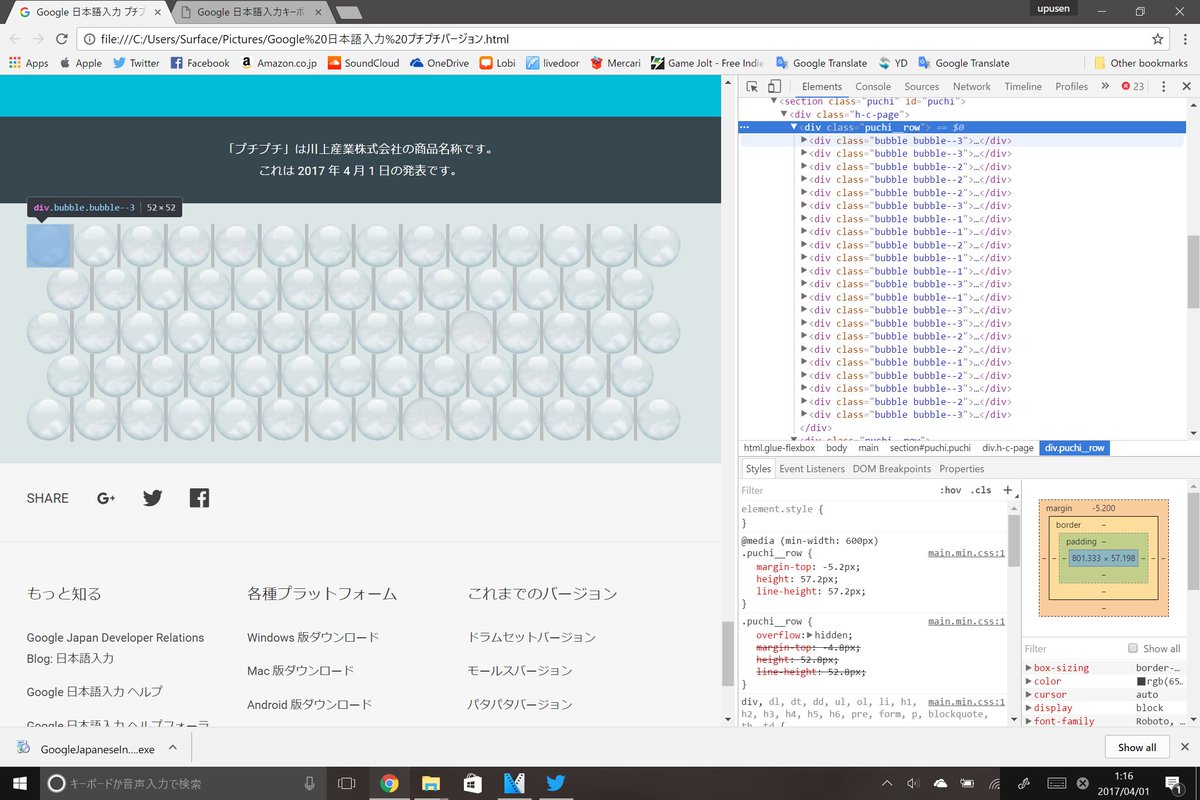Image resolution: width=1200 pixels, height=800 pixels.
Task: Open the Chrome three-dot menu
Action: [1185, 39]
